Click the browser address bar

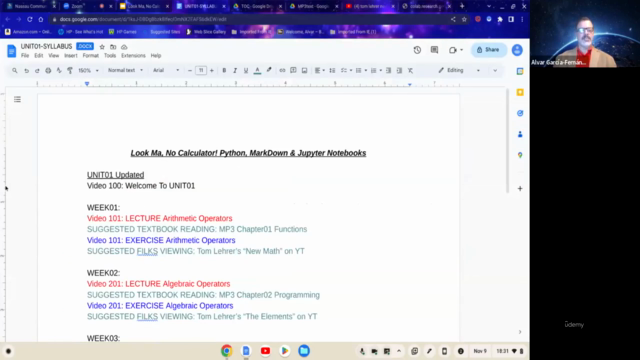[249, 19]
